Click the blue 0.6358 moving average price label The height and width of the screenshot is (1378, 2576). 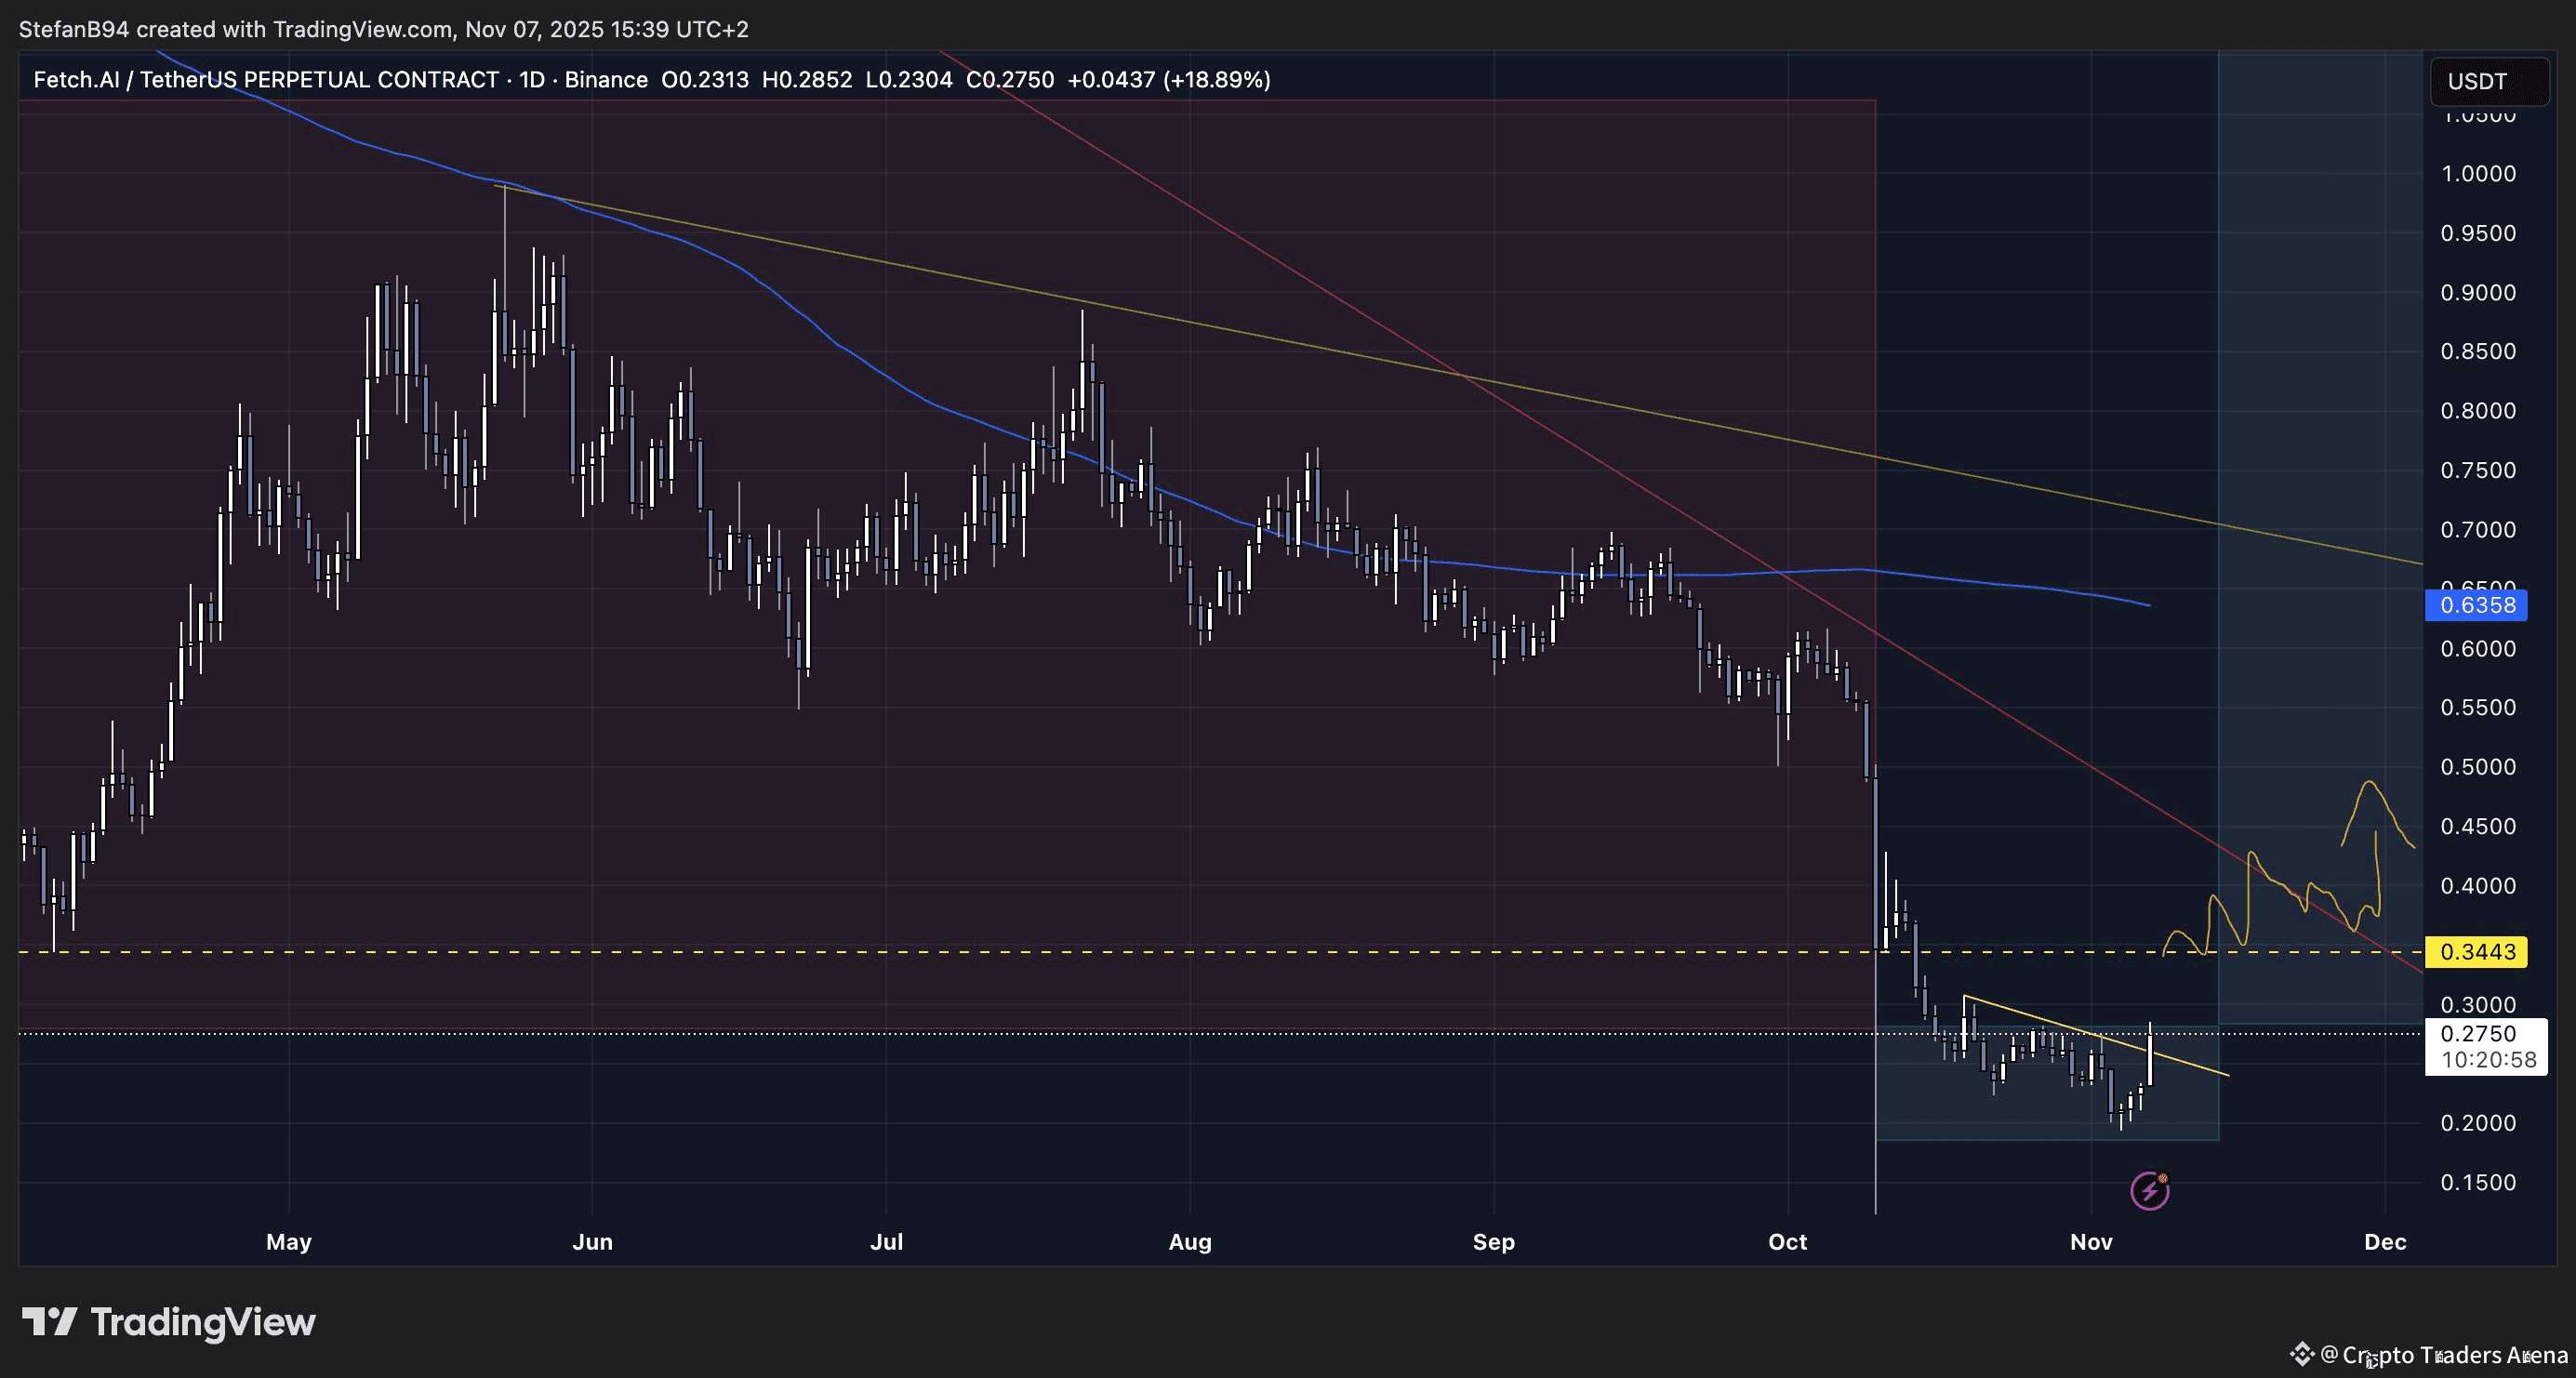coord(2476,605)
